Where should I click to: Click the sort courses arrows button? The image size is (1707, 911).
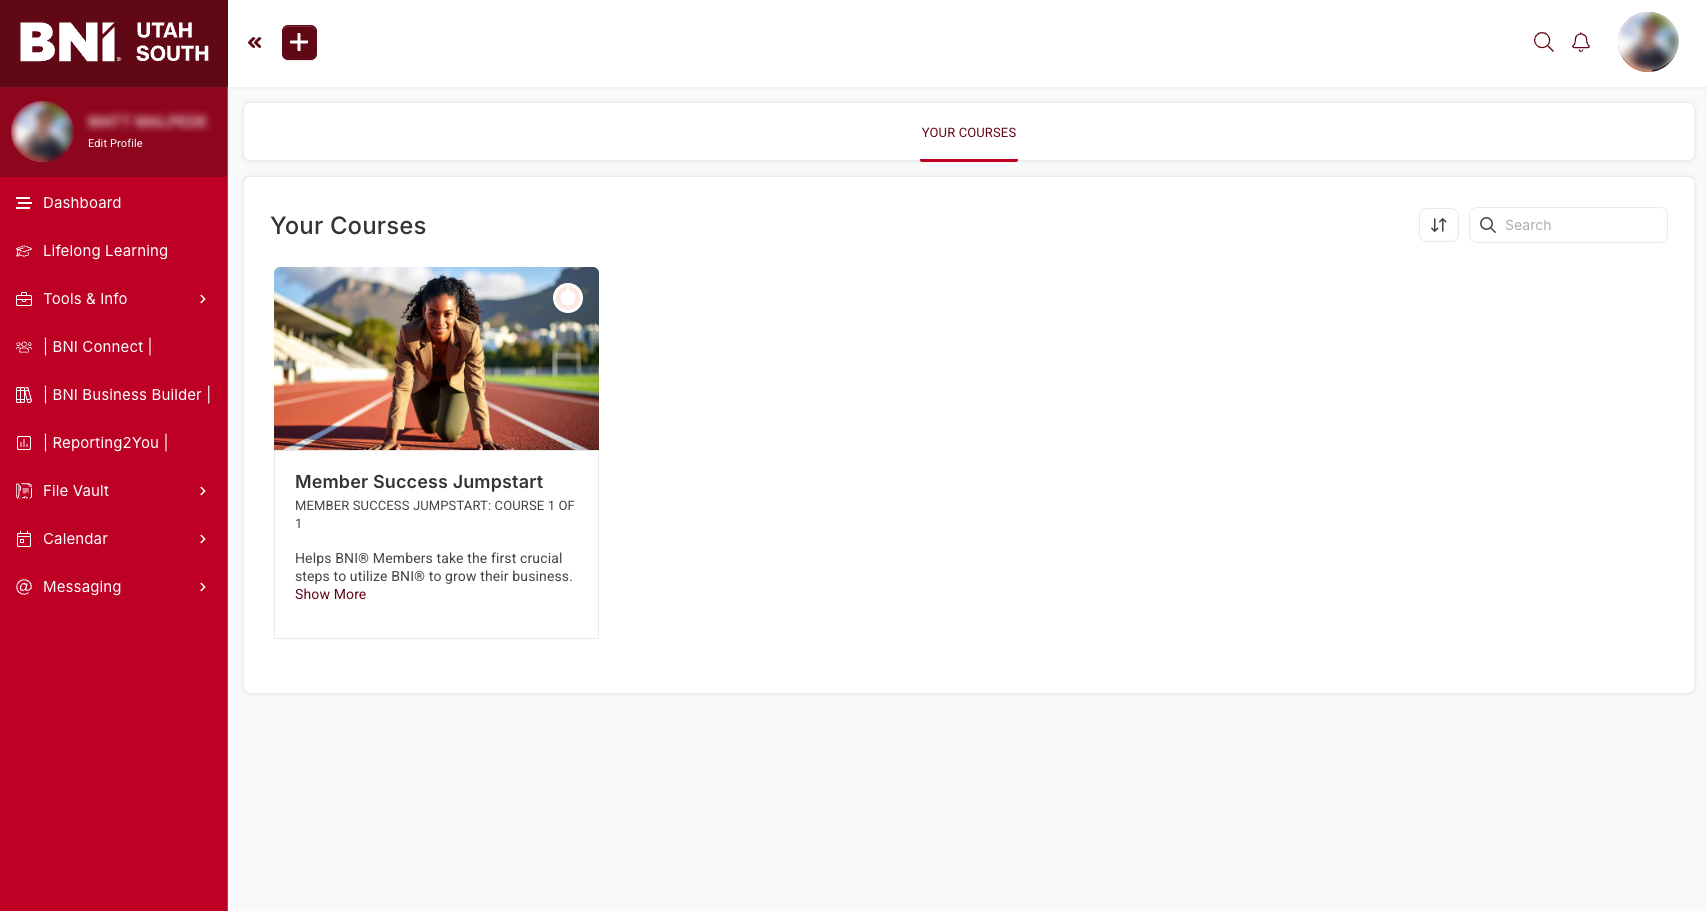point(1439,225)
